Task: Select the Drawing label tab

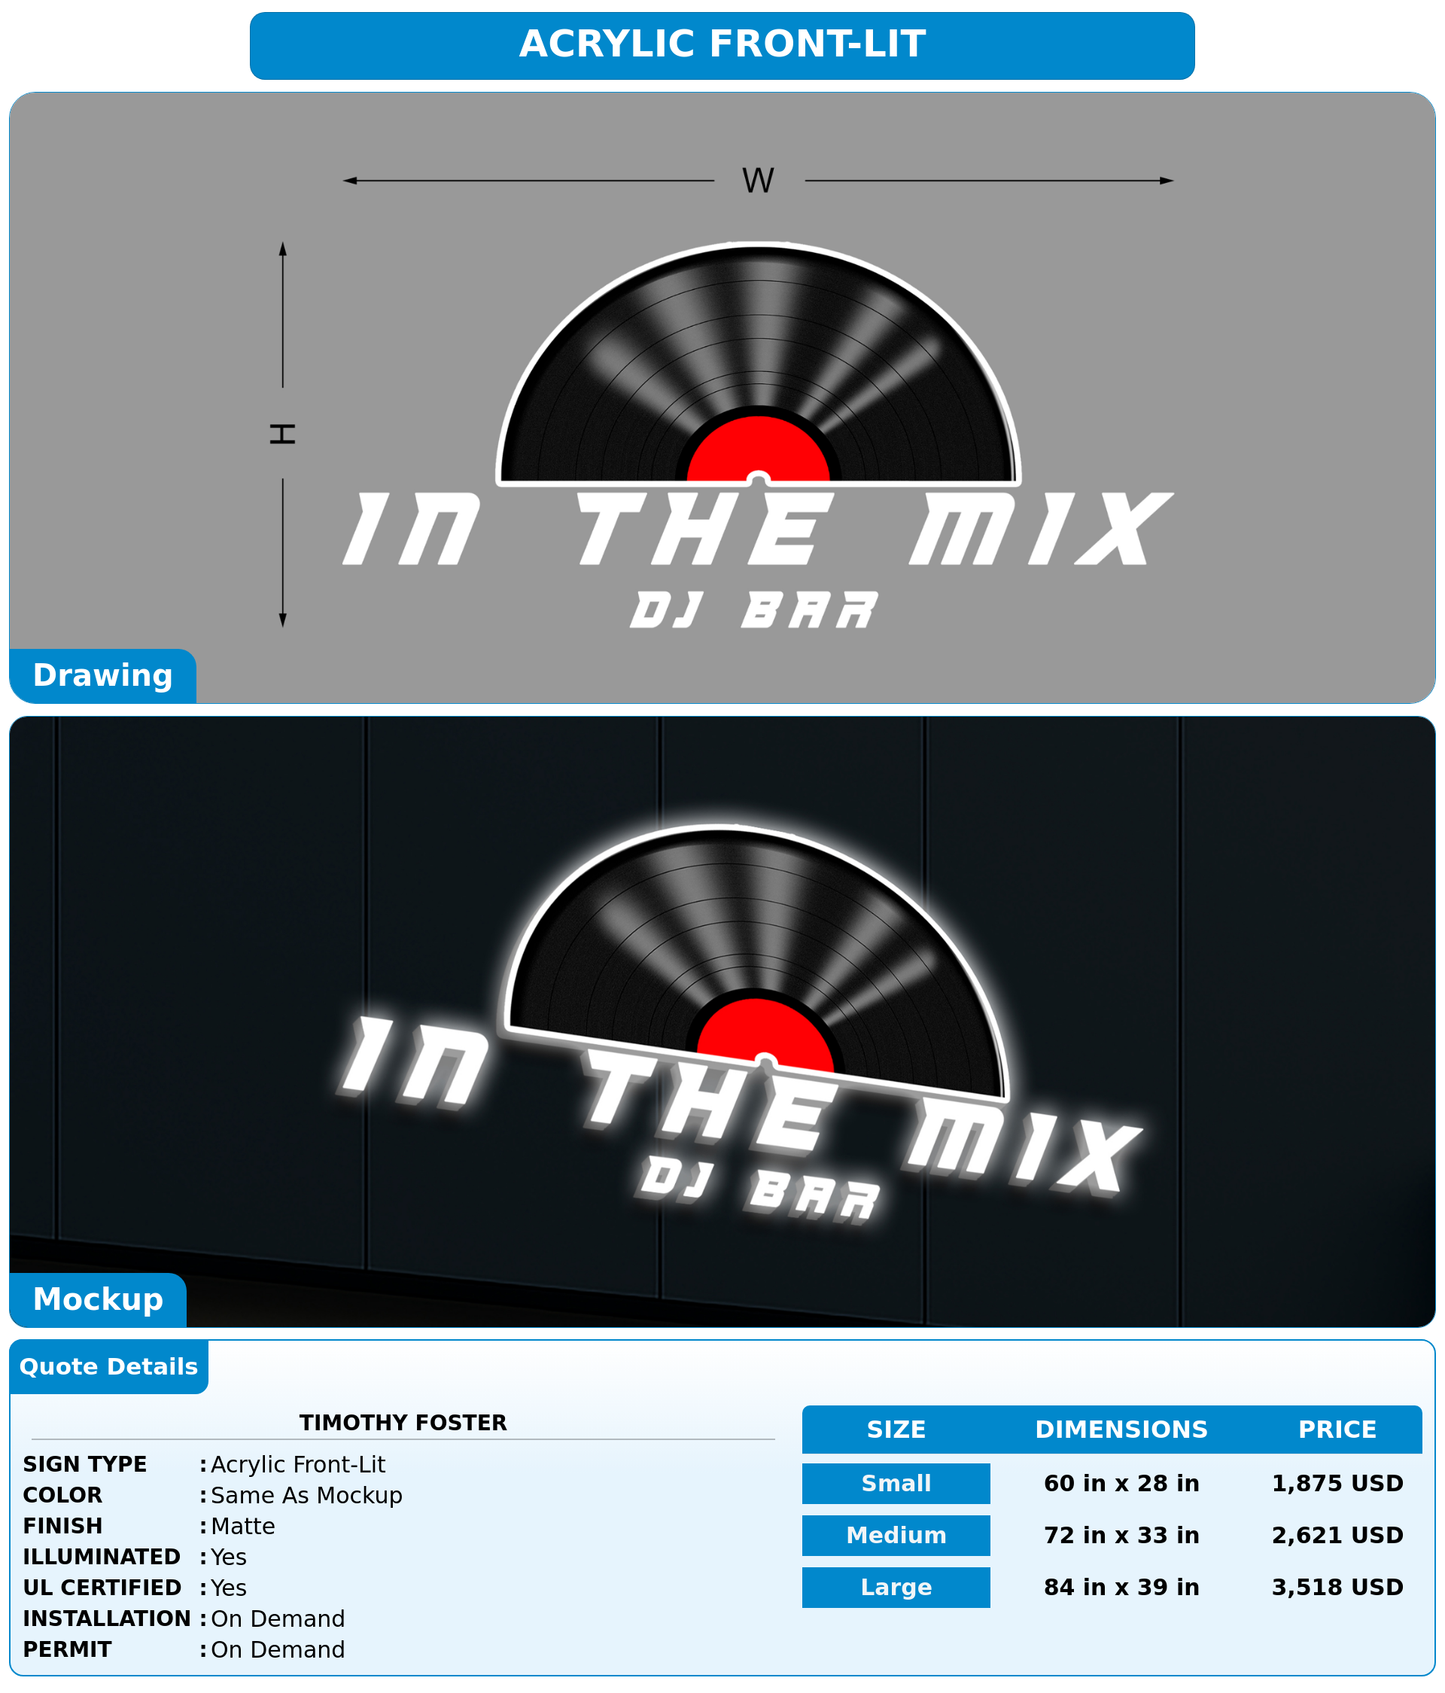Action: pyautogui.click(x=103, y=676)
